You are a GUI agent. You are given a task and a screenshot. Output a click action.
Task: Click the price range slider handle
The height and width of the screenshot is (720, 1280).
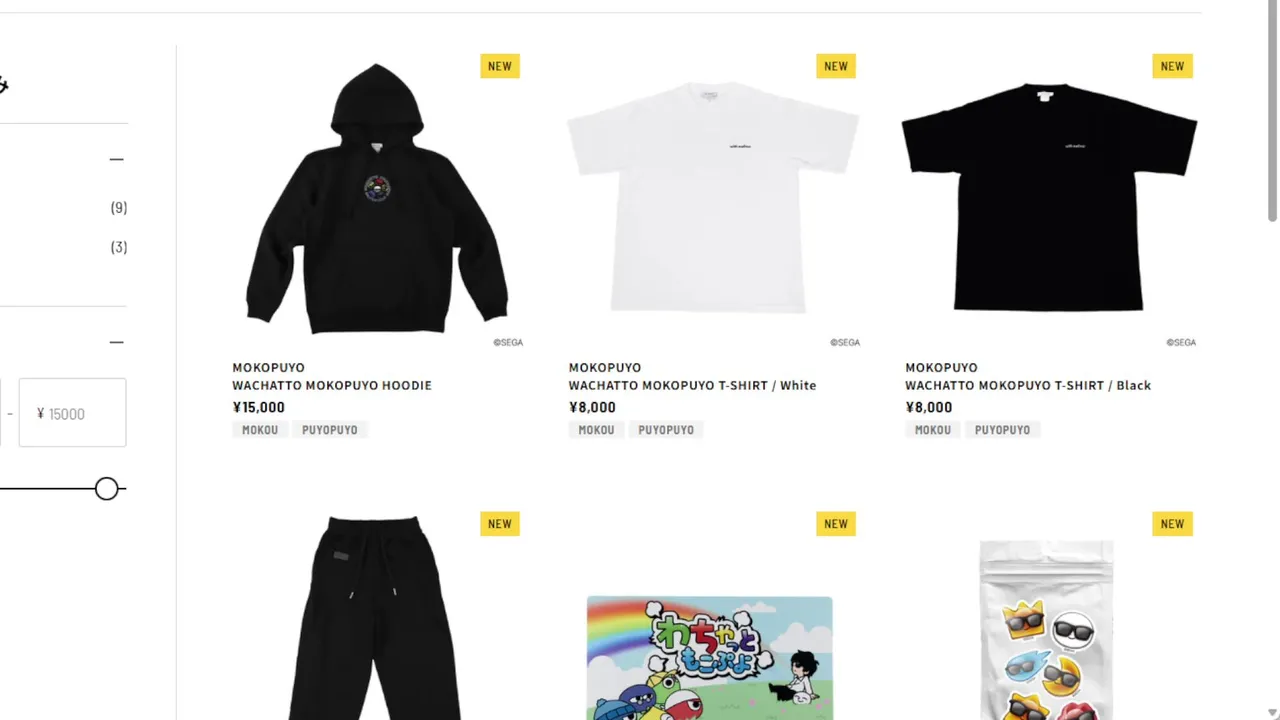coord(107,489)
